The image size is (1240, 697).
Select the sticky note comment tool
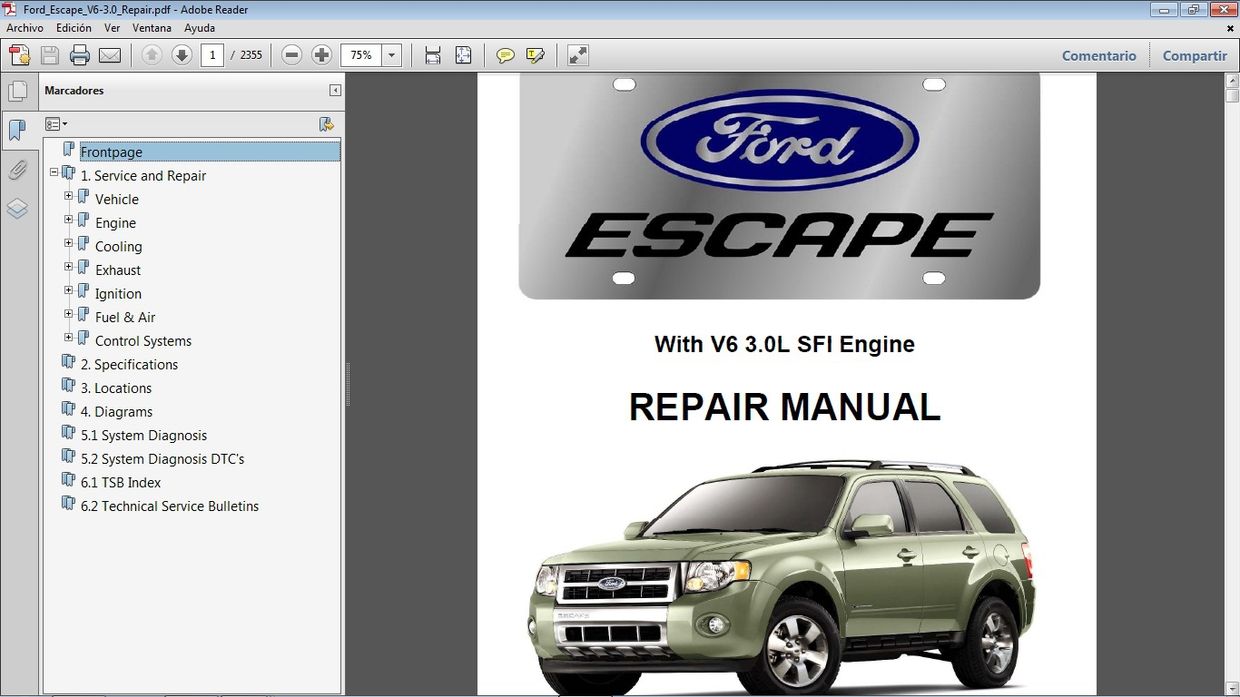coord(505,55)
